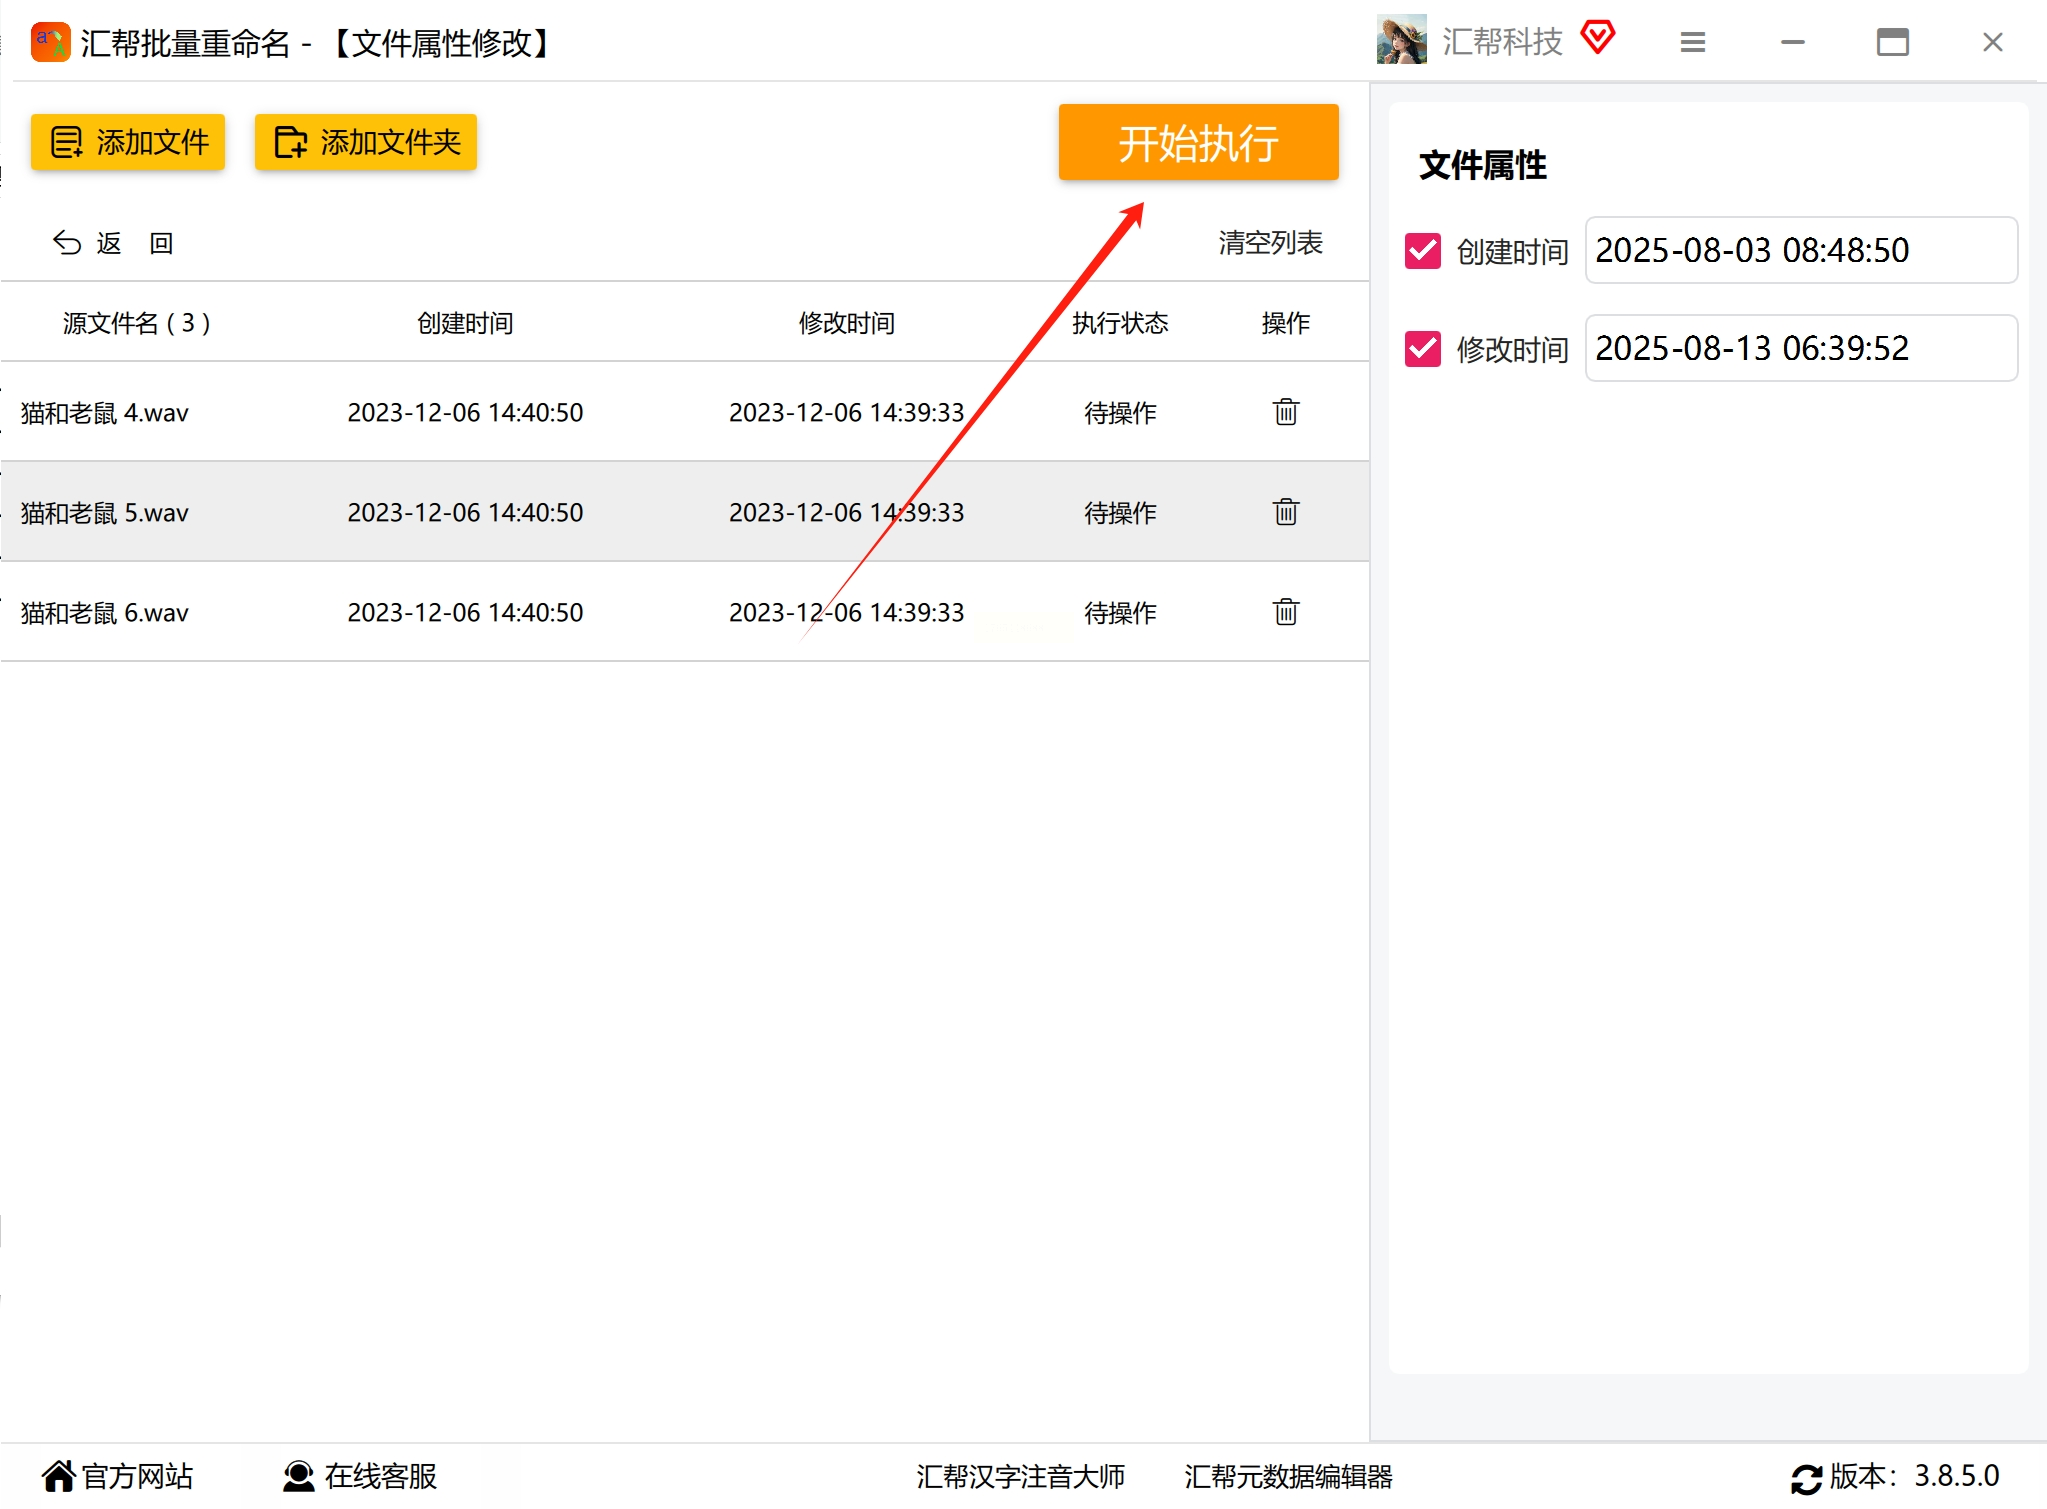Clear the list with 清空列表
This screenshot has width=2047, height=1509.
(x=1270, y=243)
